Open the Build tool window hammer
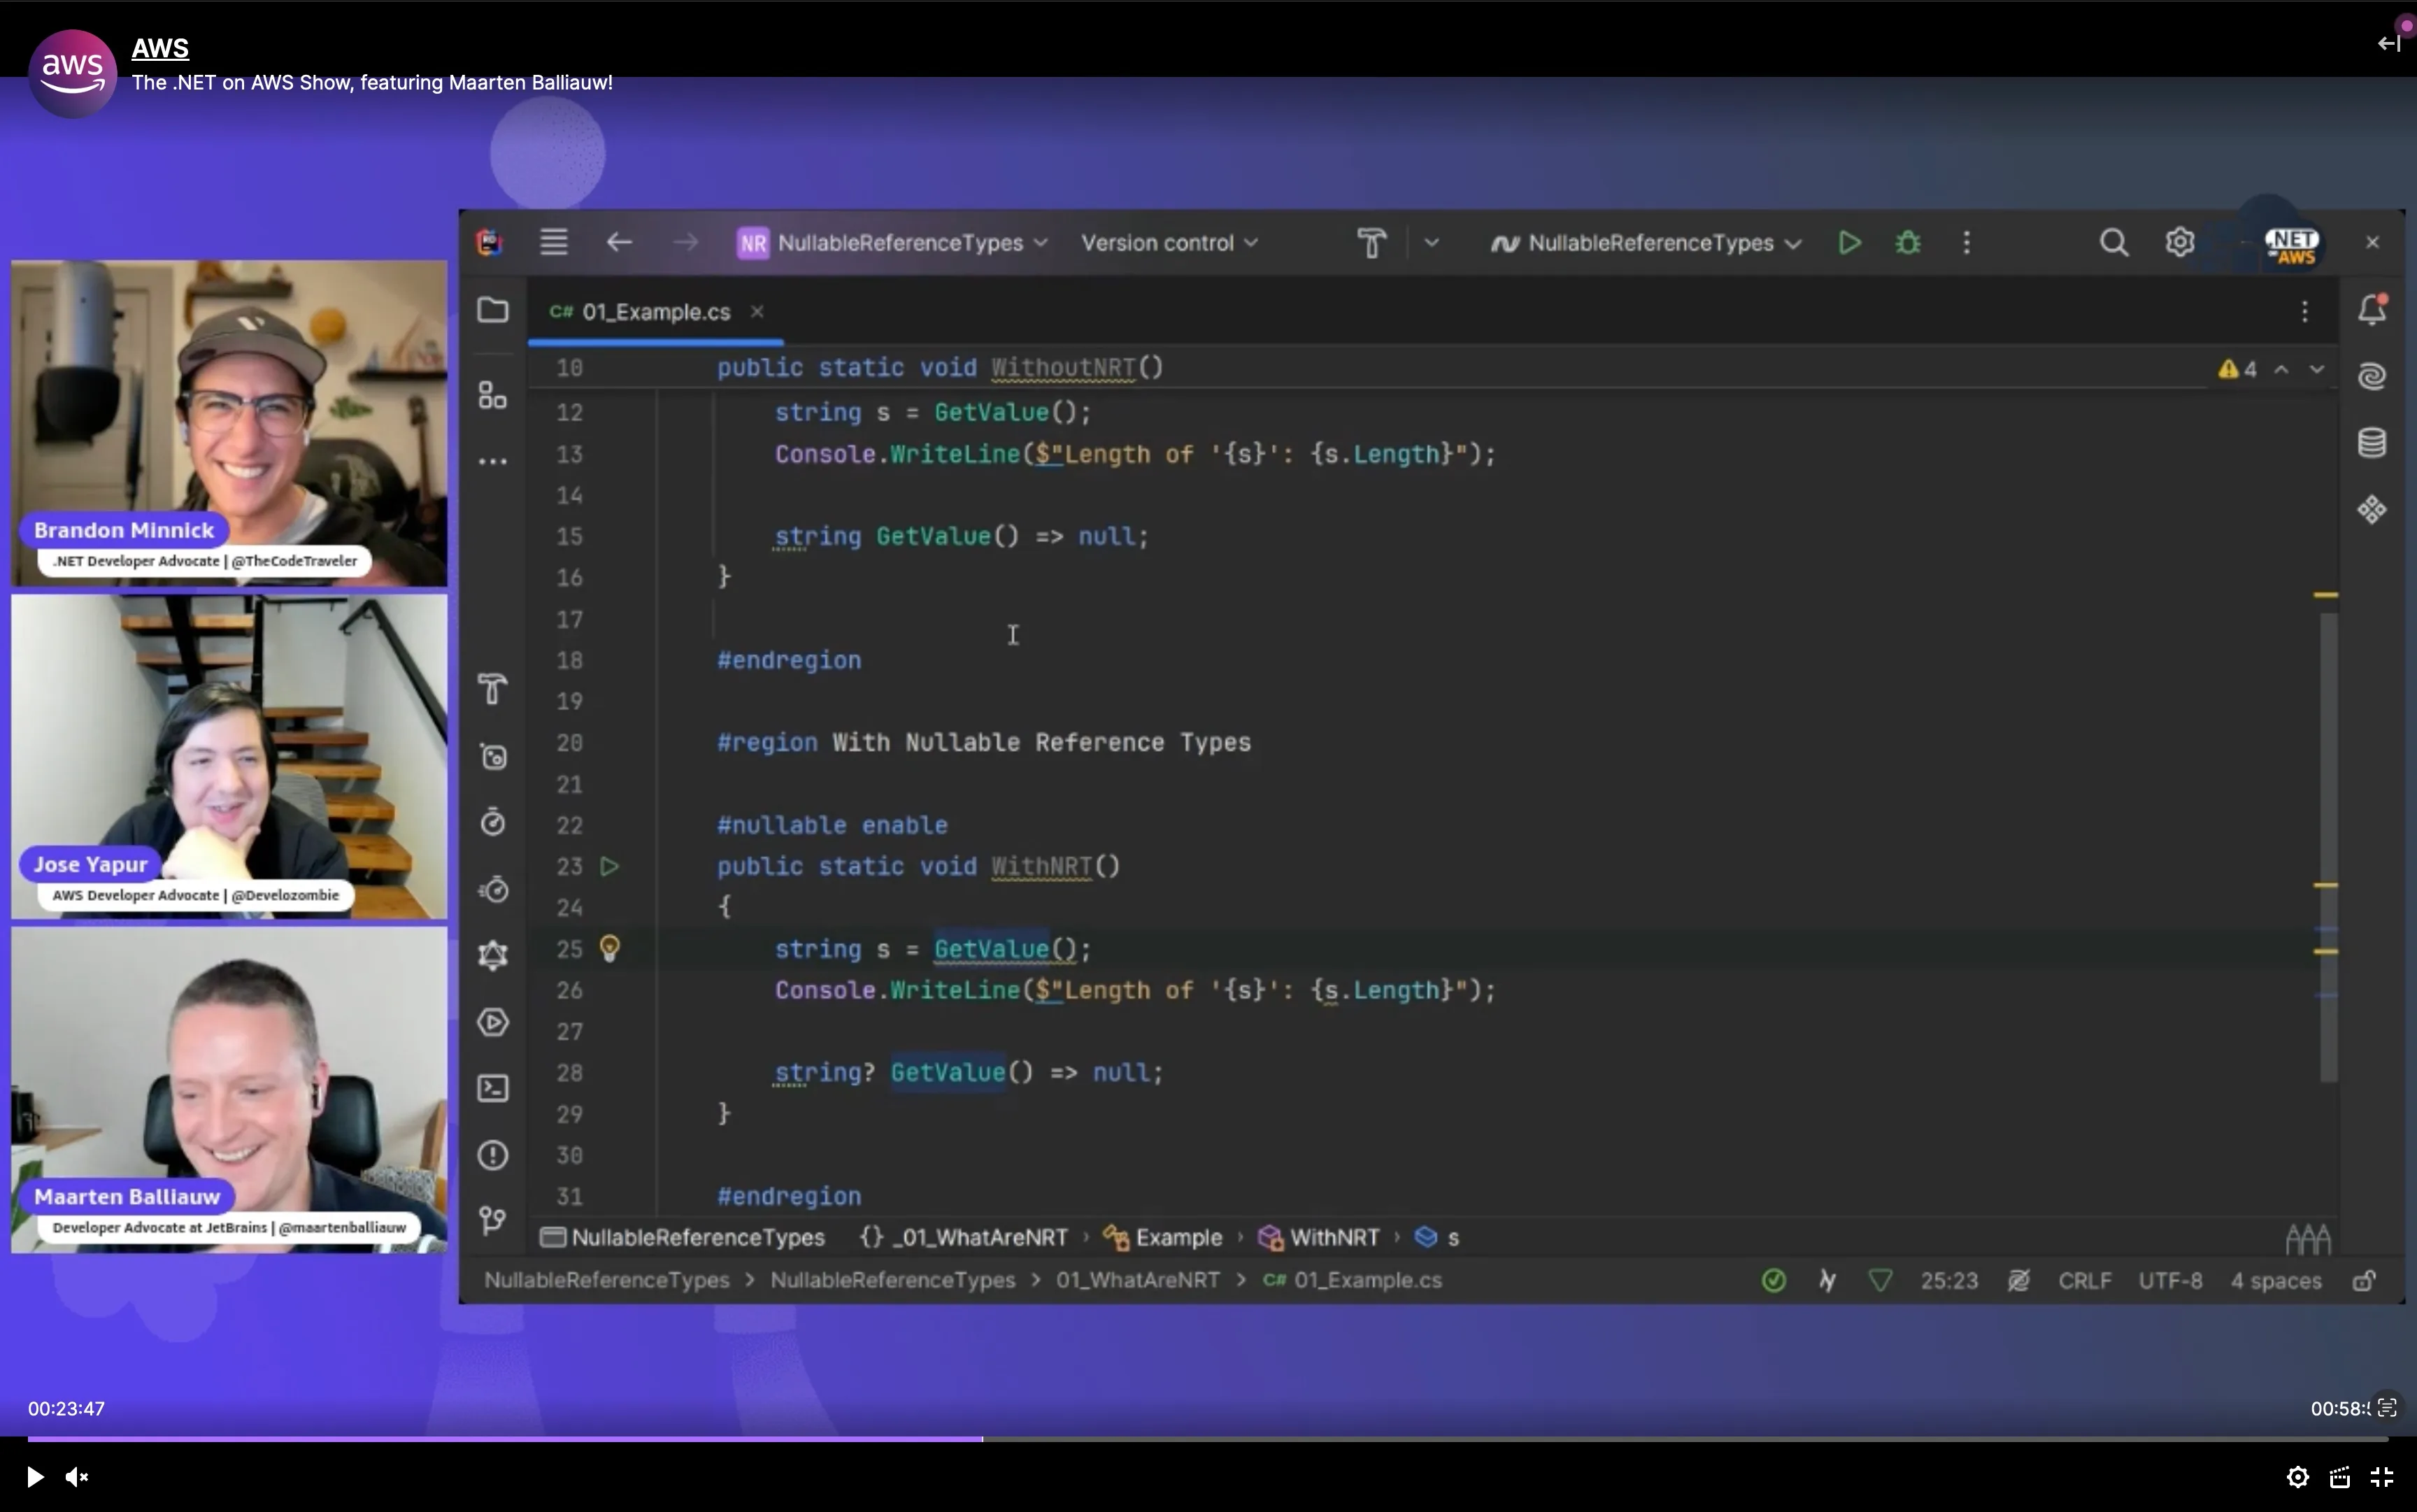Viewport: 2417px width, 1512px height. pyautogui.click(x=492, y=689)
